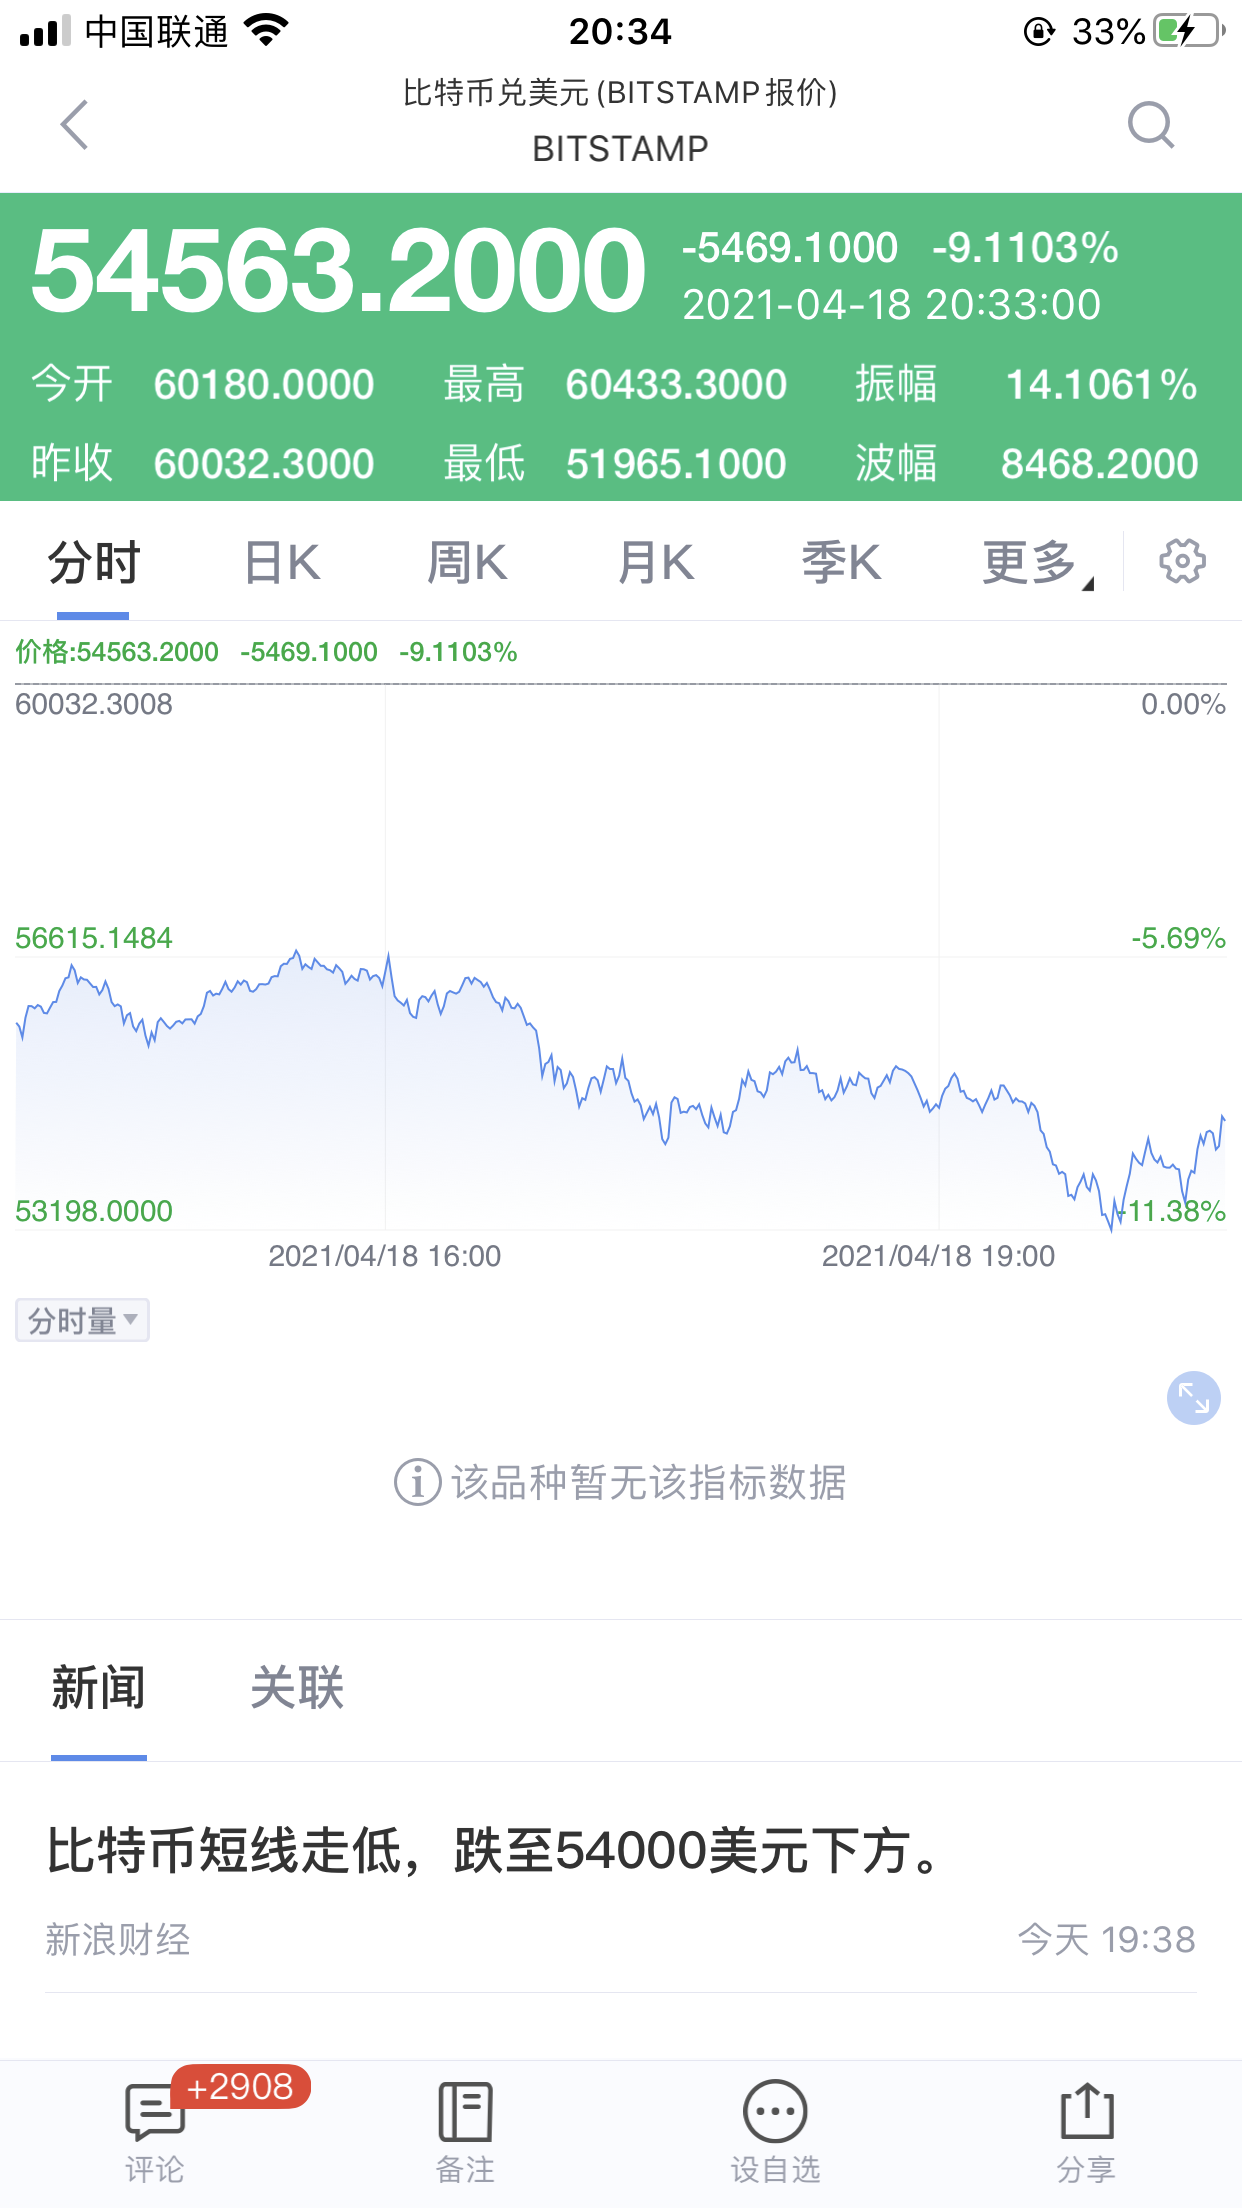1242x2208 pixels.
Task: Tap the info icon beside 该品种暂无该指标数据
Action: (417, 1482)
